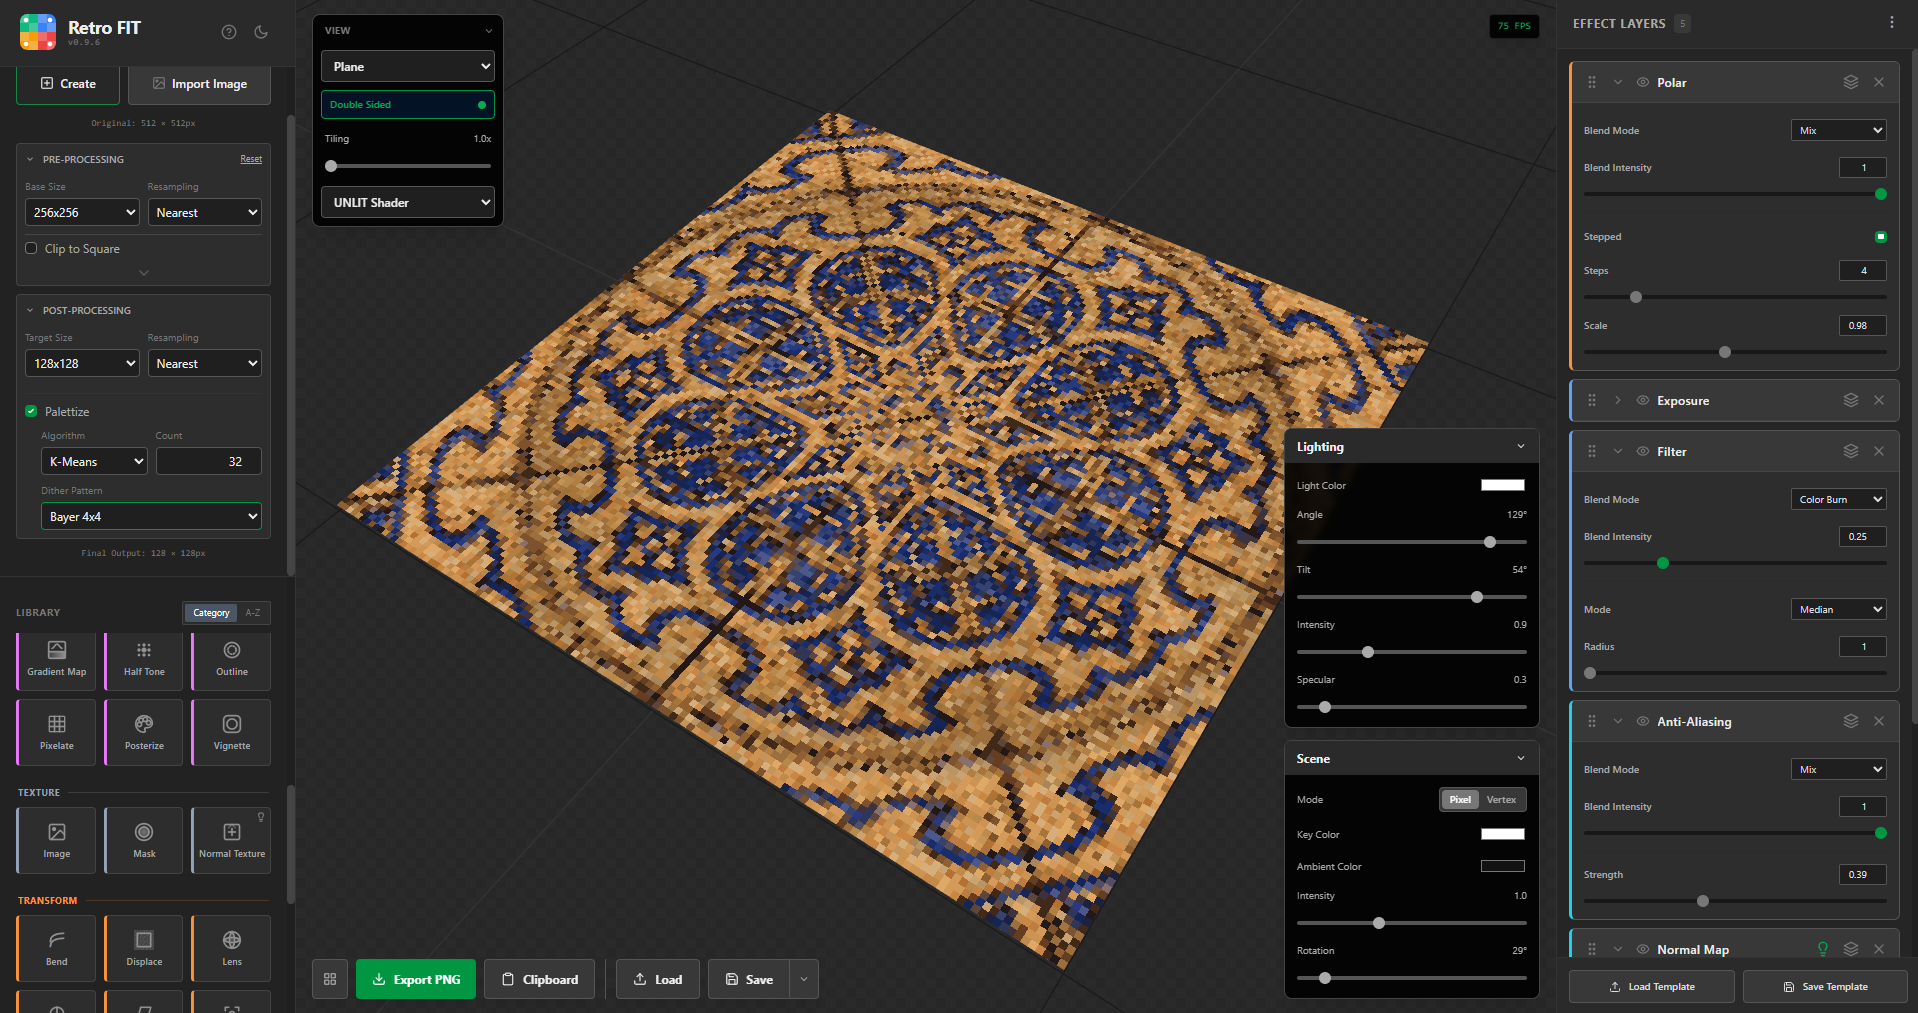Open the UNLIT Shader dropdown
Image resolution: width=1918 pixels, height=1013 pixels.
click(x=408, y=202)
